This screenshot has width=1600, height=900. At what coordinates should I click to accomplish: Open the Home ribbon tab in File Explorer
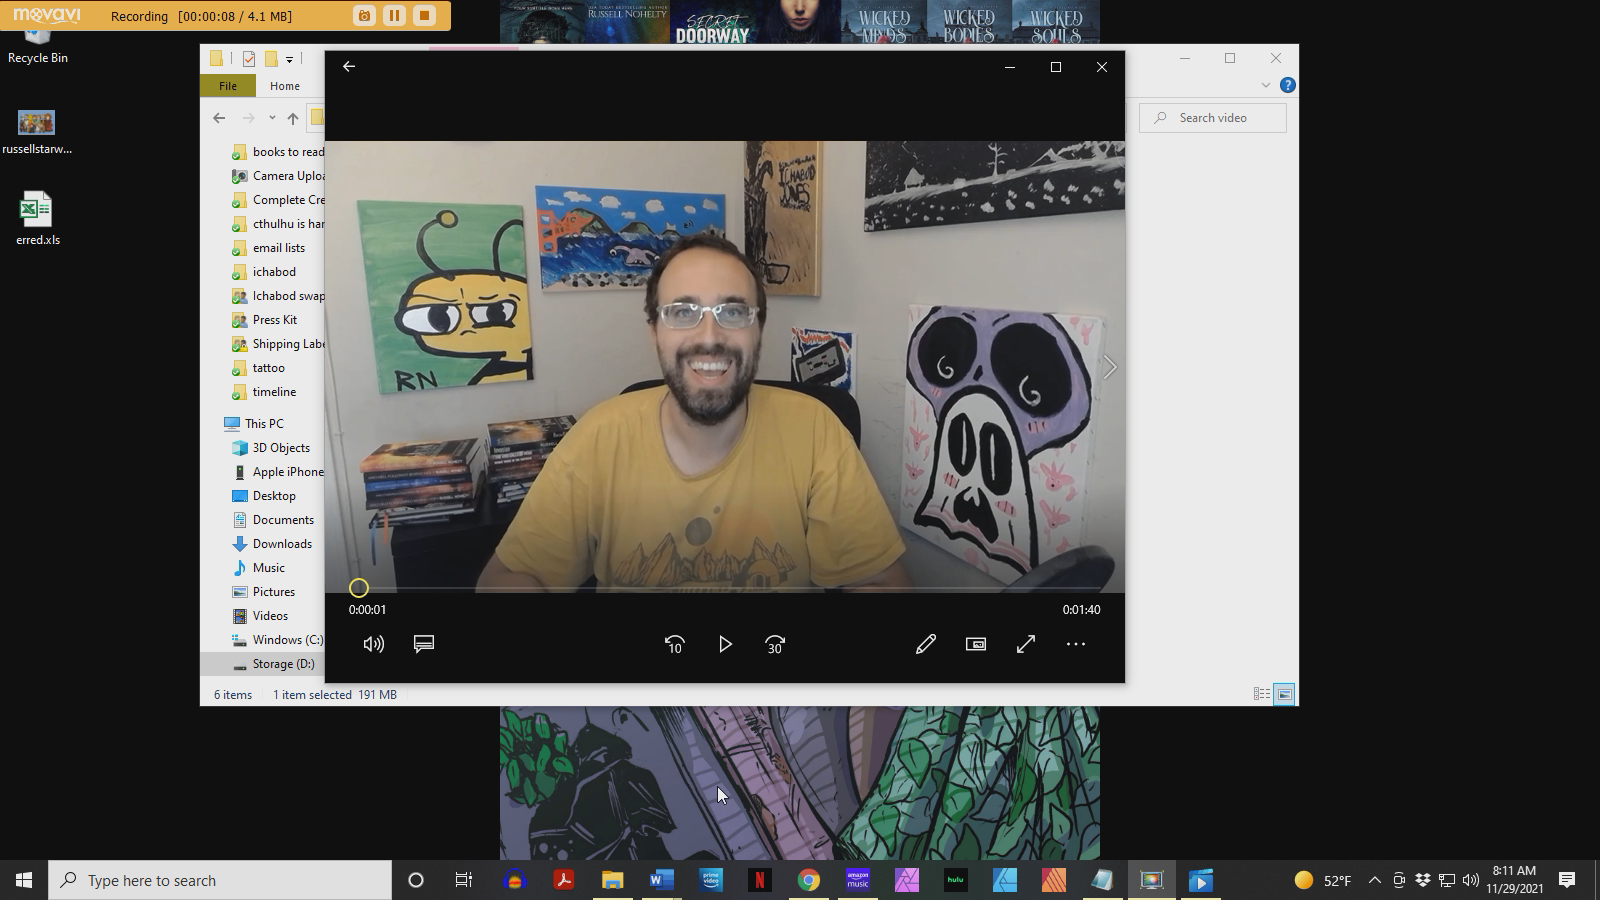[285, 86]
